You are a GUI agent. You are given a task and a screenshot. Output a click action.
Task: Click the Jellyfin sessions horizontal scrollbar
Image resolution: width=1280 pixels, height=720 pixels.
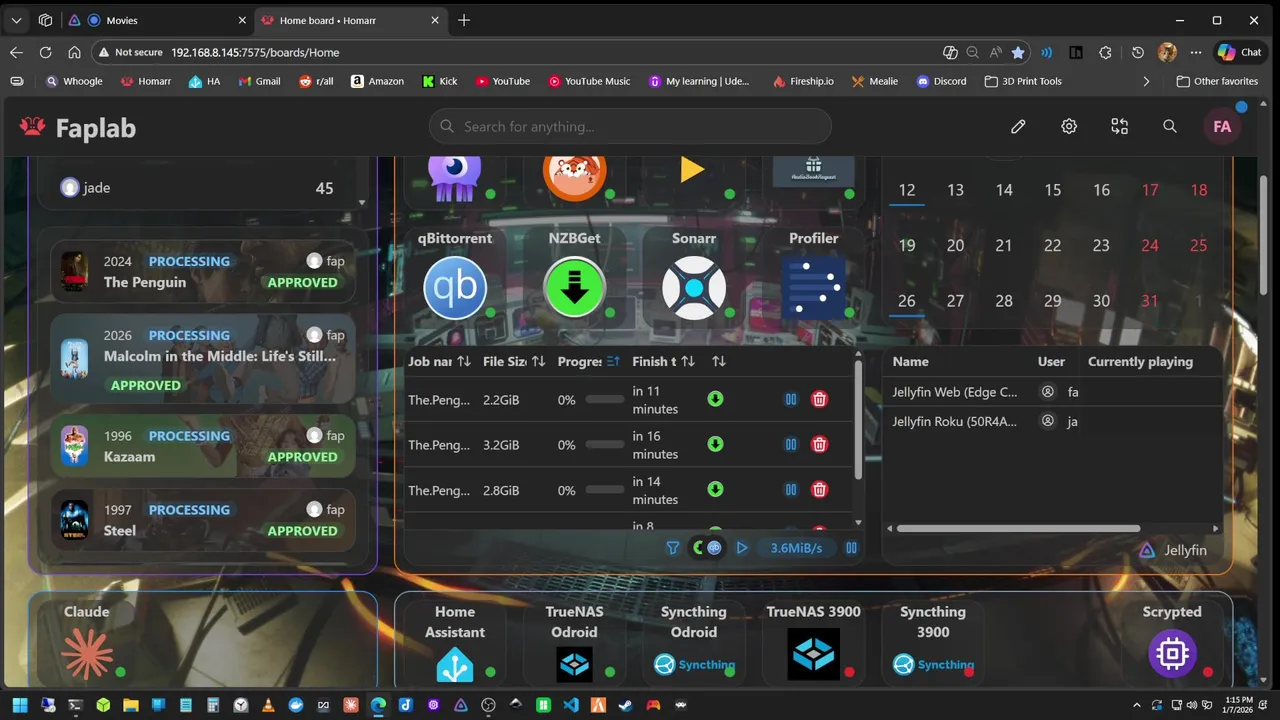pyautogui.click(x=1018, y=528)
